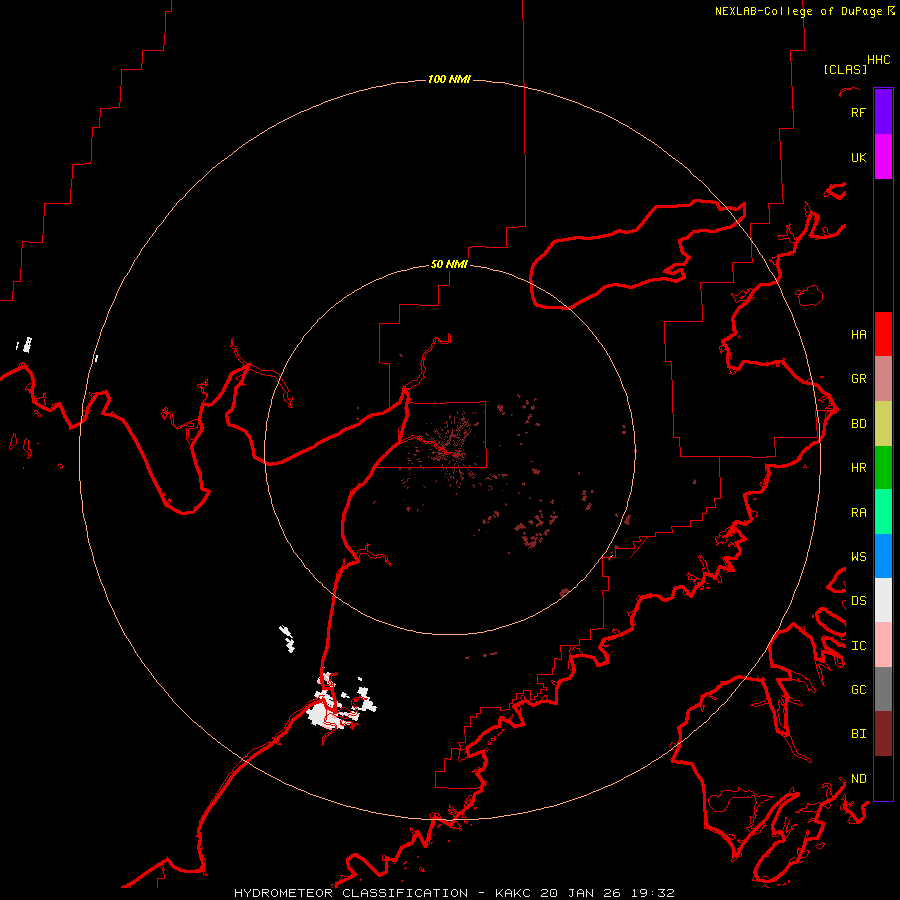Click the "BI" legend label
This screenshot has width=900, height=900.
point(858,734)
